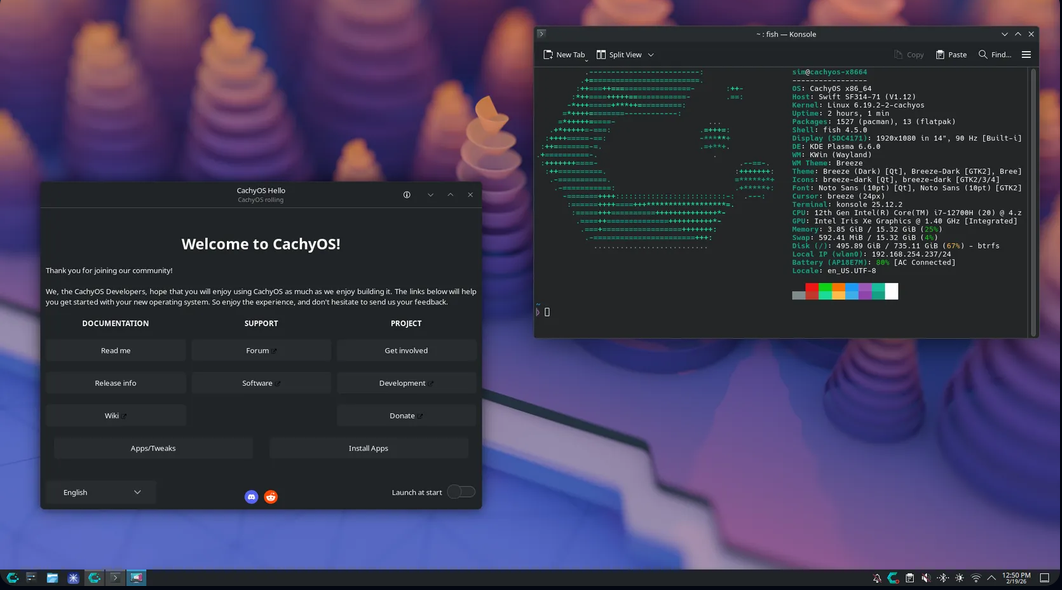This screenshot has height=590, width=1062.
Task: Open Bluetooth tray icon
Action: tap(943, 578)
